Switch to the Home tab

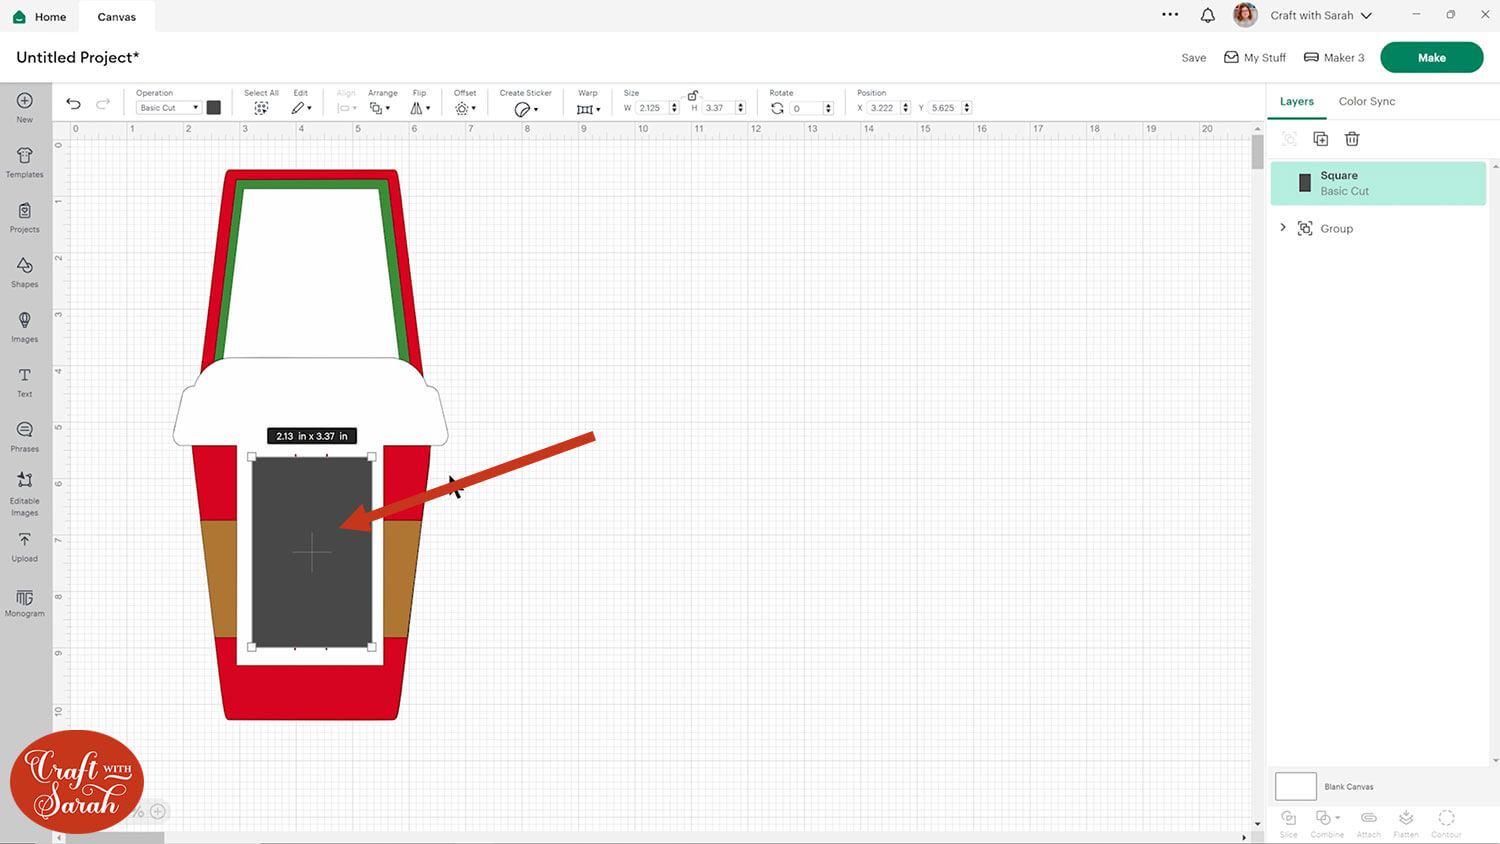(40, 17)
